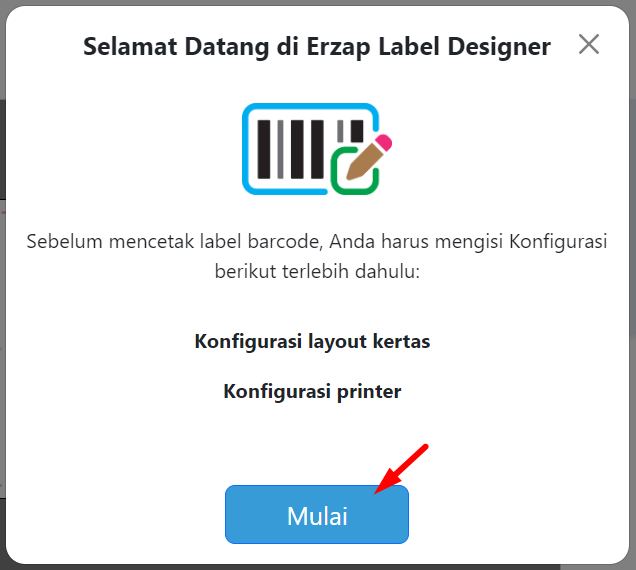
Task: Click the dimmed backdrop right of the dialog
Action: pos(633,284)
